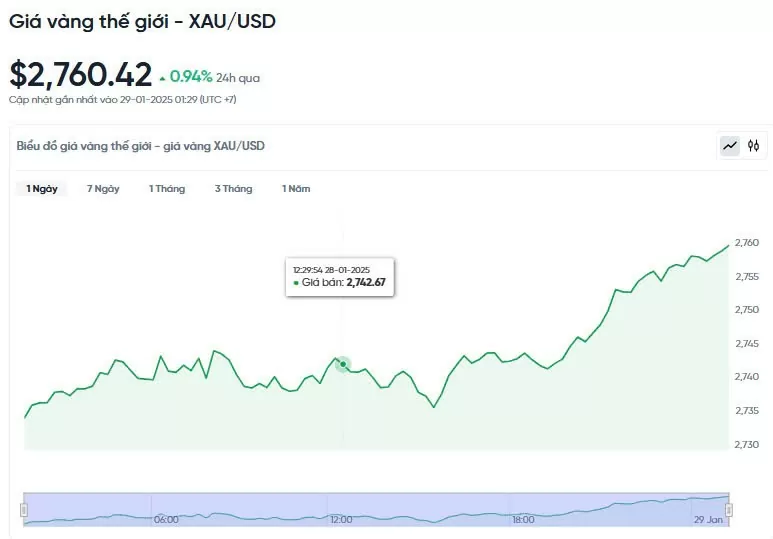The height and width of the screenshot is (539, 773).
Task: Click the 18:00 mark in navigator
Action: point(522,520)
